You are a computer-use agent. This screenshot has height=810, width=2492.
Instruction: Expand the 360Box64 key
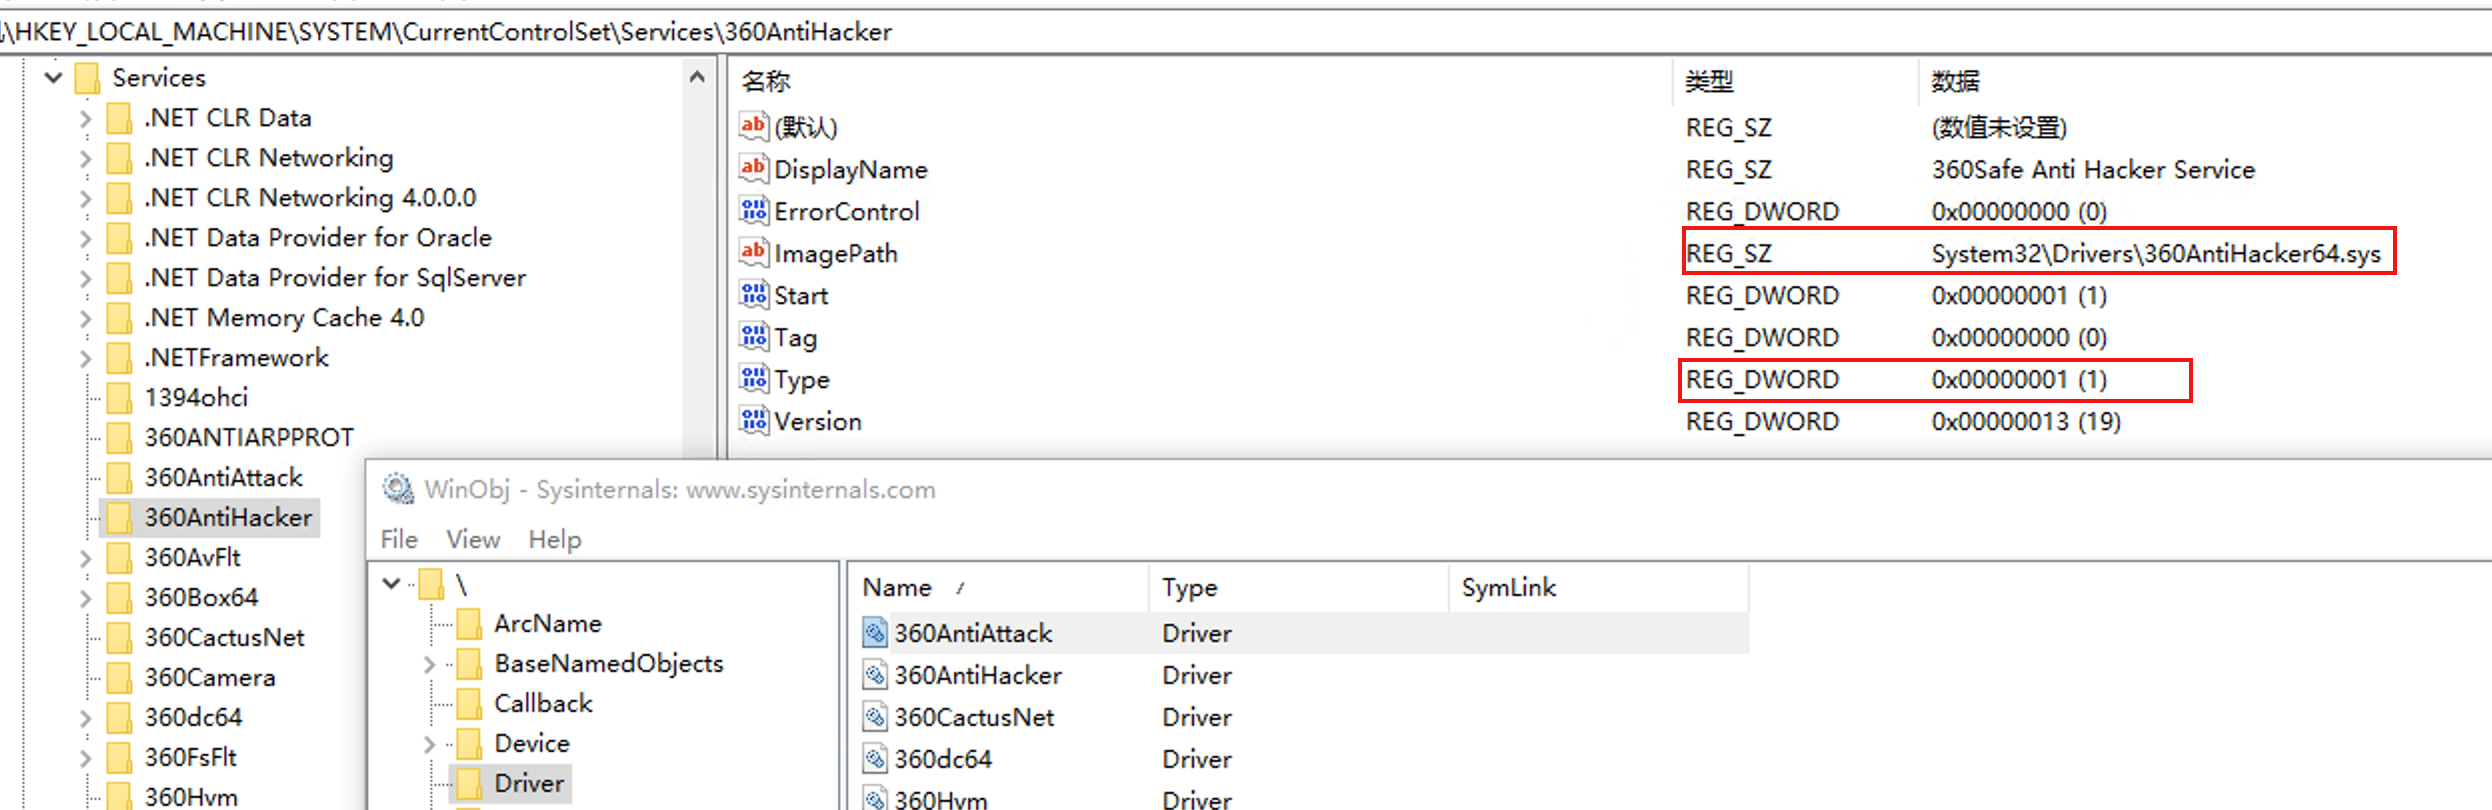click(85, 598)
